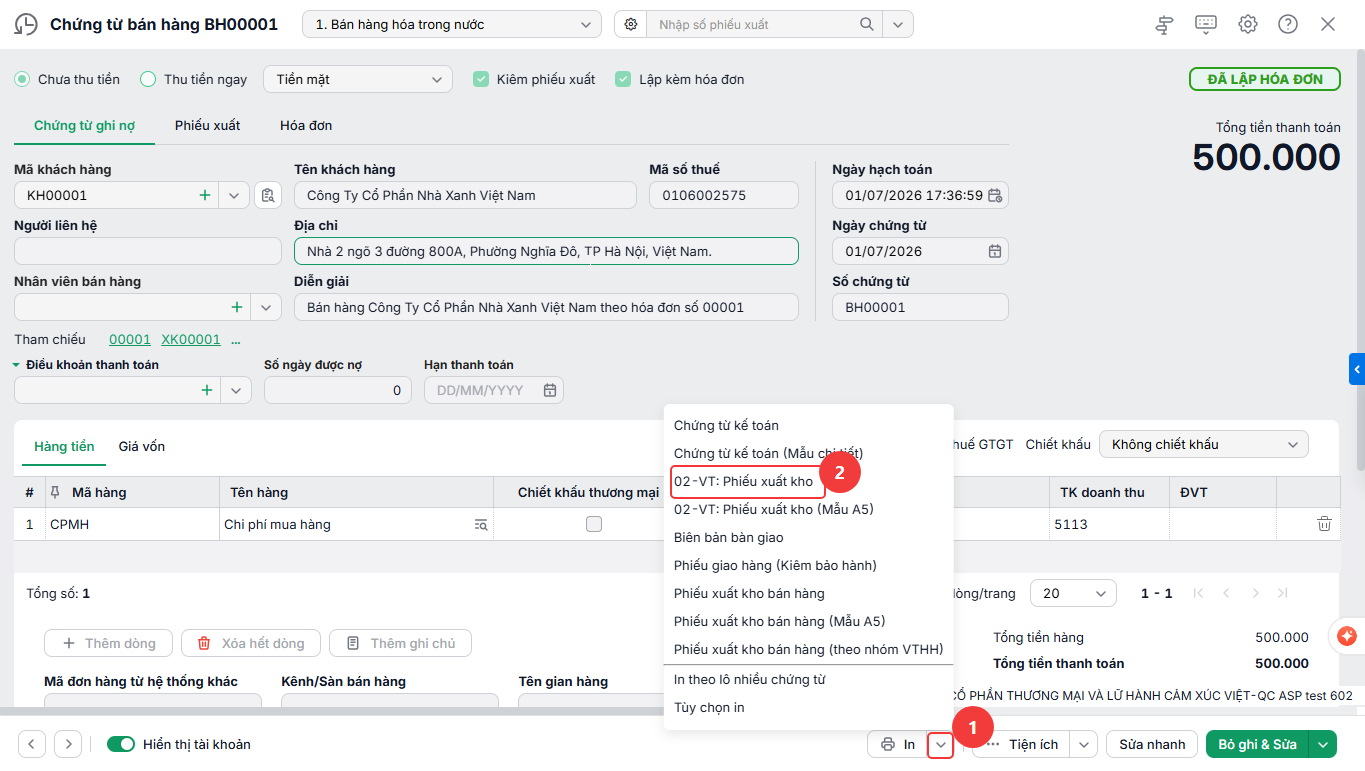
Task: Switch to Giá vốn tab
Action: pos(142,446)
